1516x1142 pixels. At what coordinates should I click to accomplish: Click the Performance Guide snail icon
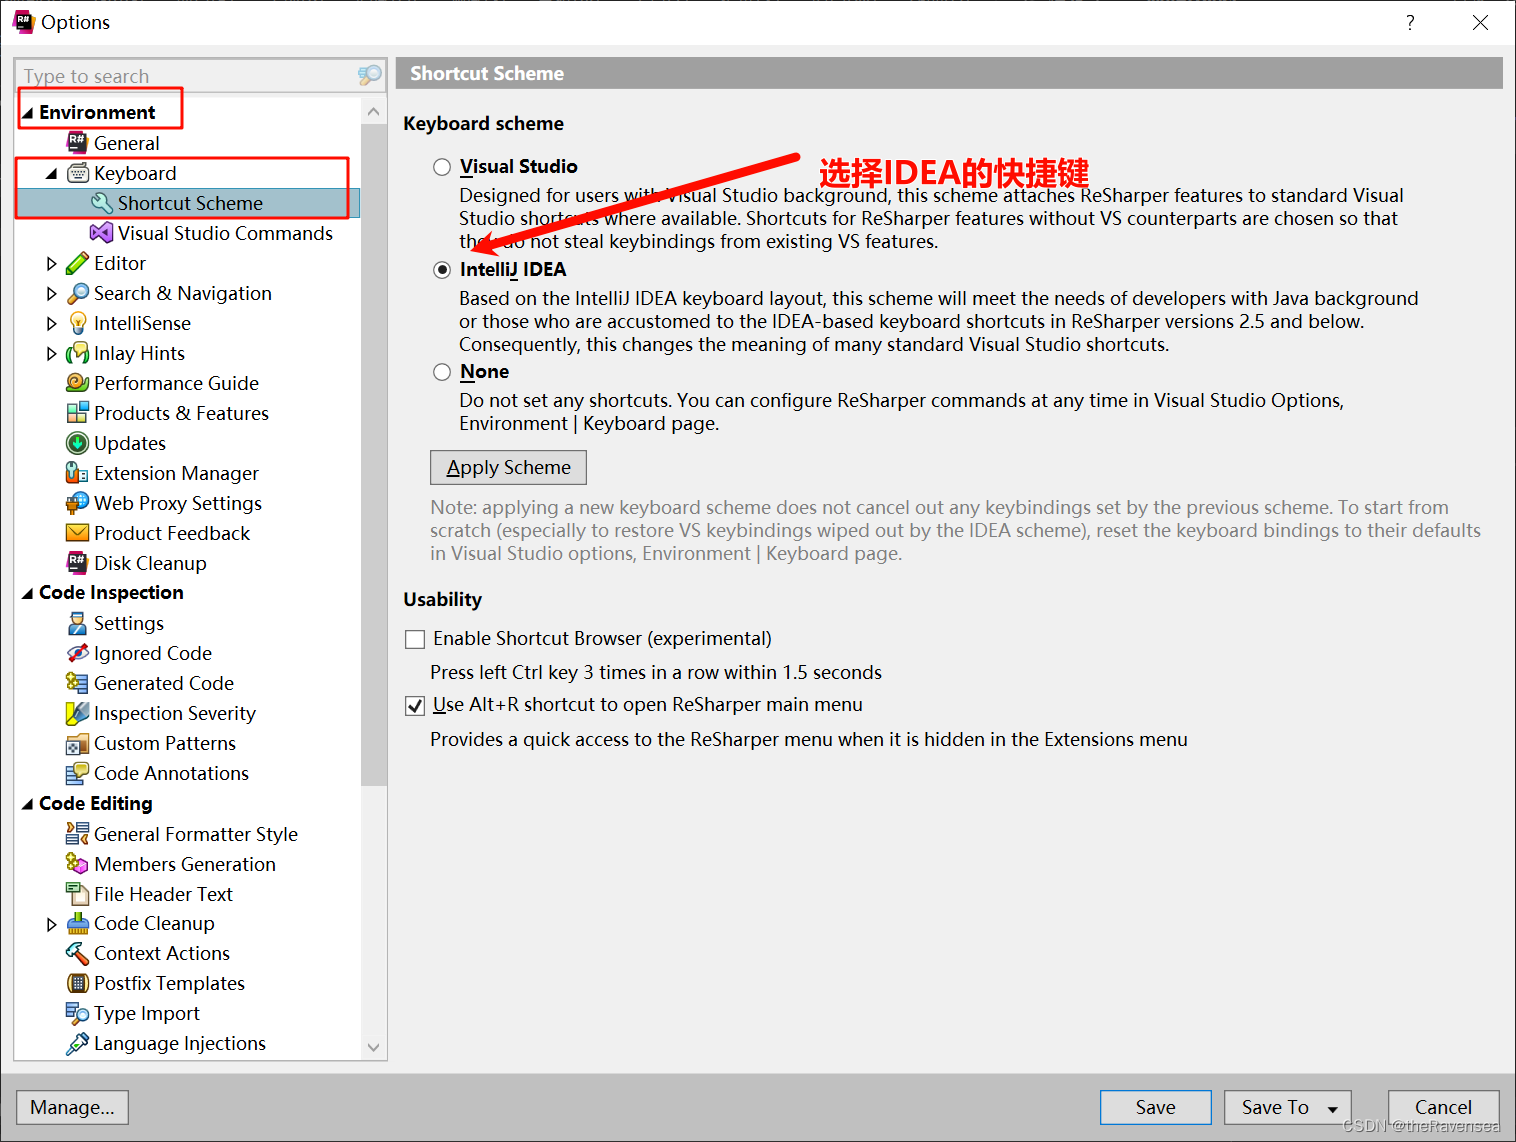(x=77, y=383)
